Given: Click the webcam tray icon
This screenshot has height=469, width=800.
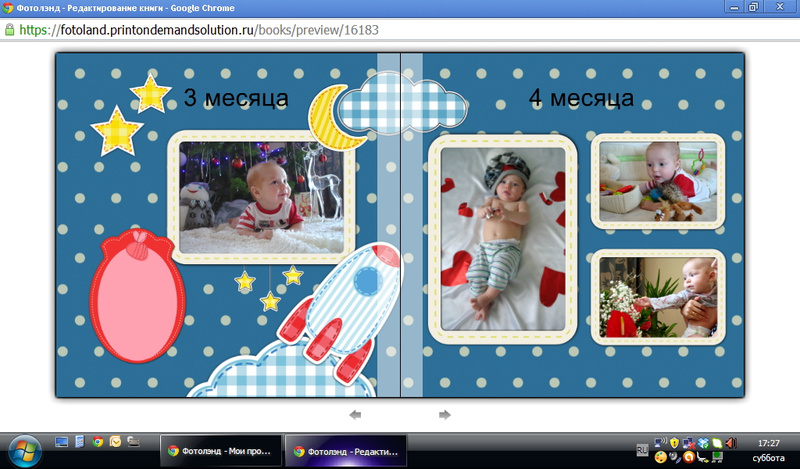Looking at the screenshot, I should tap(674, 457).
